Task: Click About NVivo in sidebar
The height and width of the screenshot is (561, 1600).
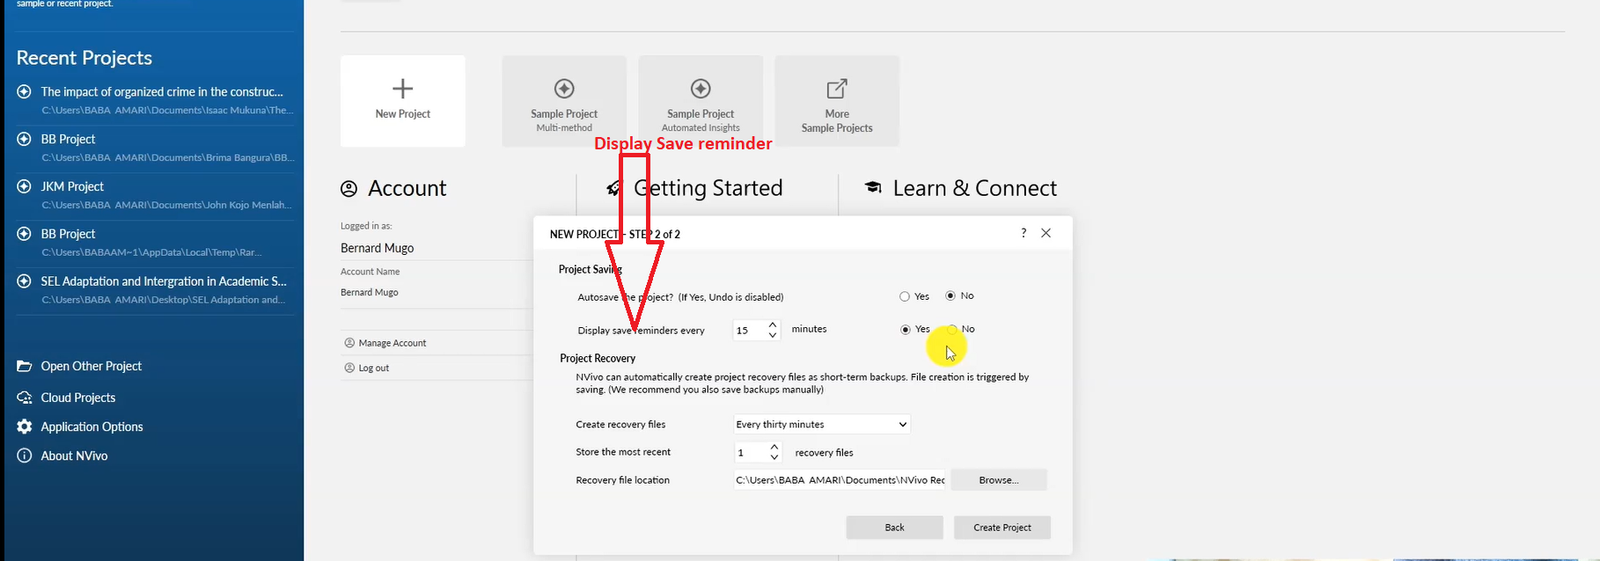Action: [74, 455]
